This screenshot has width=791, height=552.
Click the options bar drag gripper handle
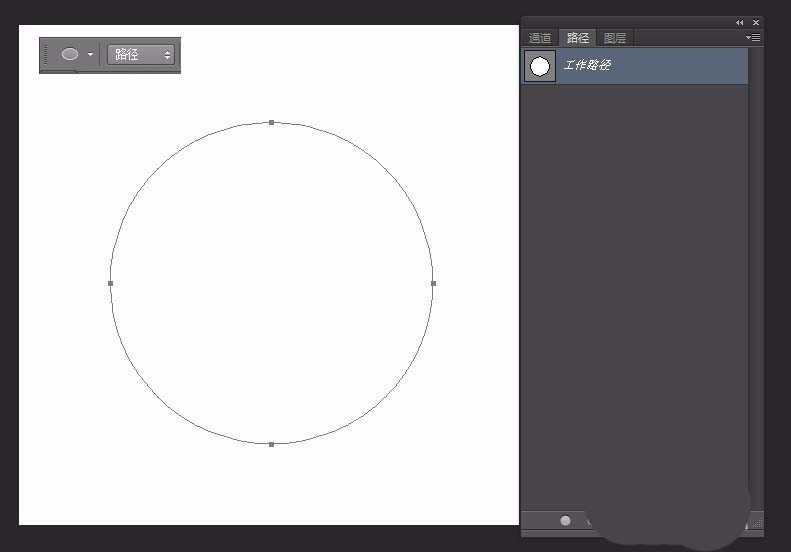45,55
